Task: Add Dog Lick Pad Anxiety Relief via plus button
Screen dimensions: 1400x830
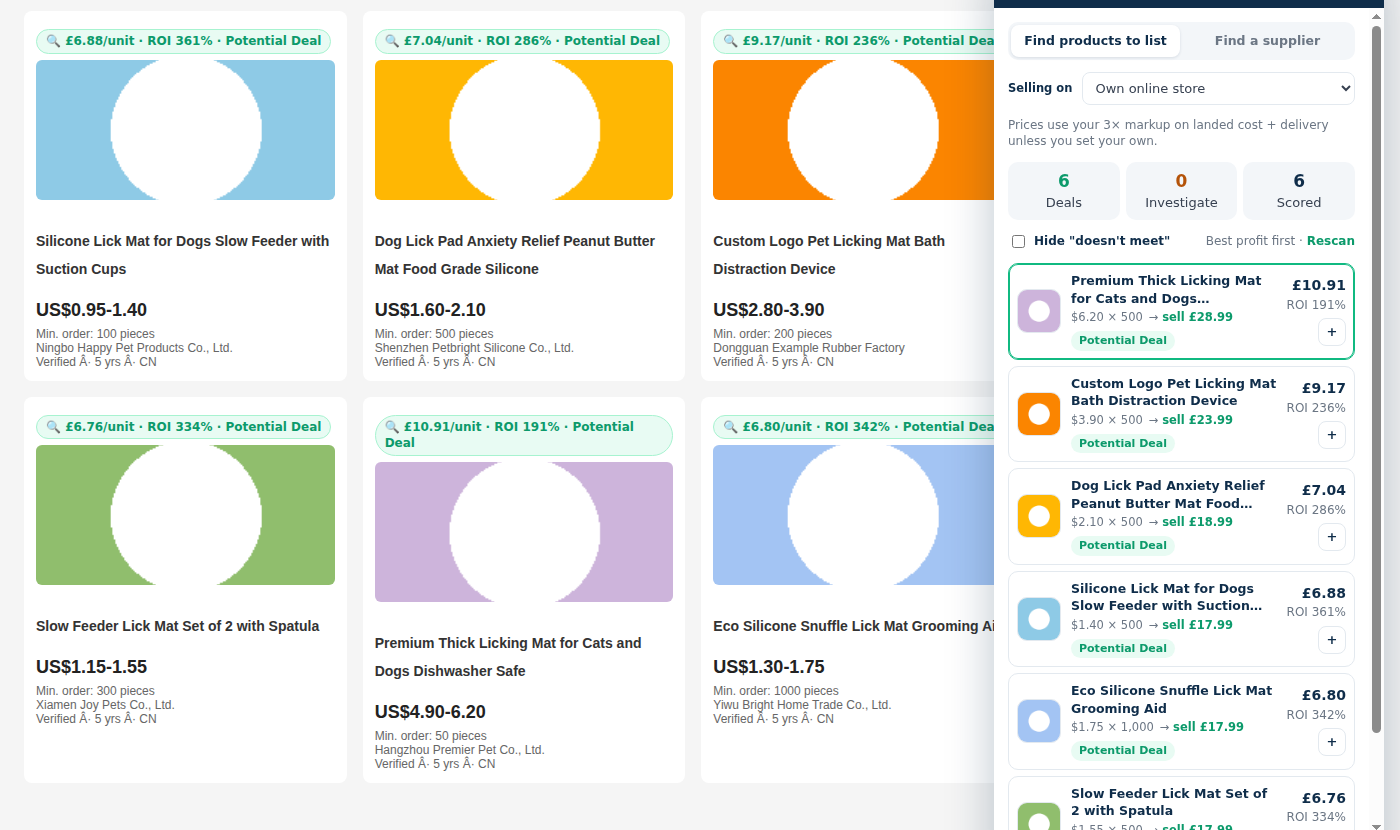Action: pyautogui.click(x=1331, y=537)
